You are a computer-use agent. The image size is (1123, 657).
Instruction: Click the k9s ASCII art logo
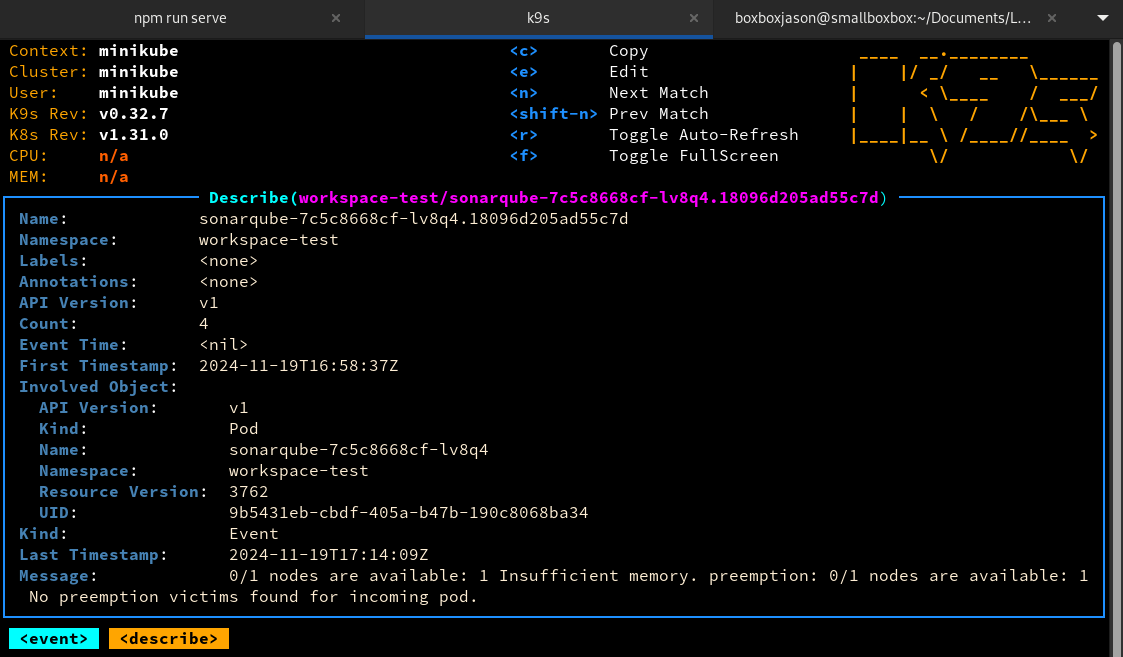point(975,106)
